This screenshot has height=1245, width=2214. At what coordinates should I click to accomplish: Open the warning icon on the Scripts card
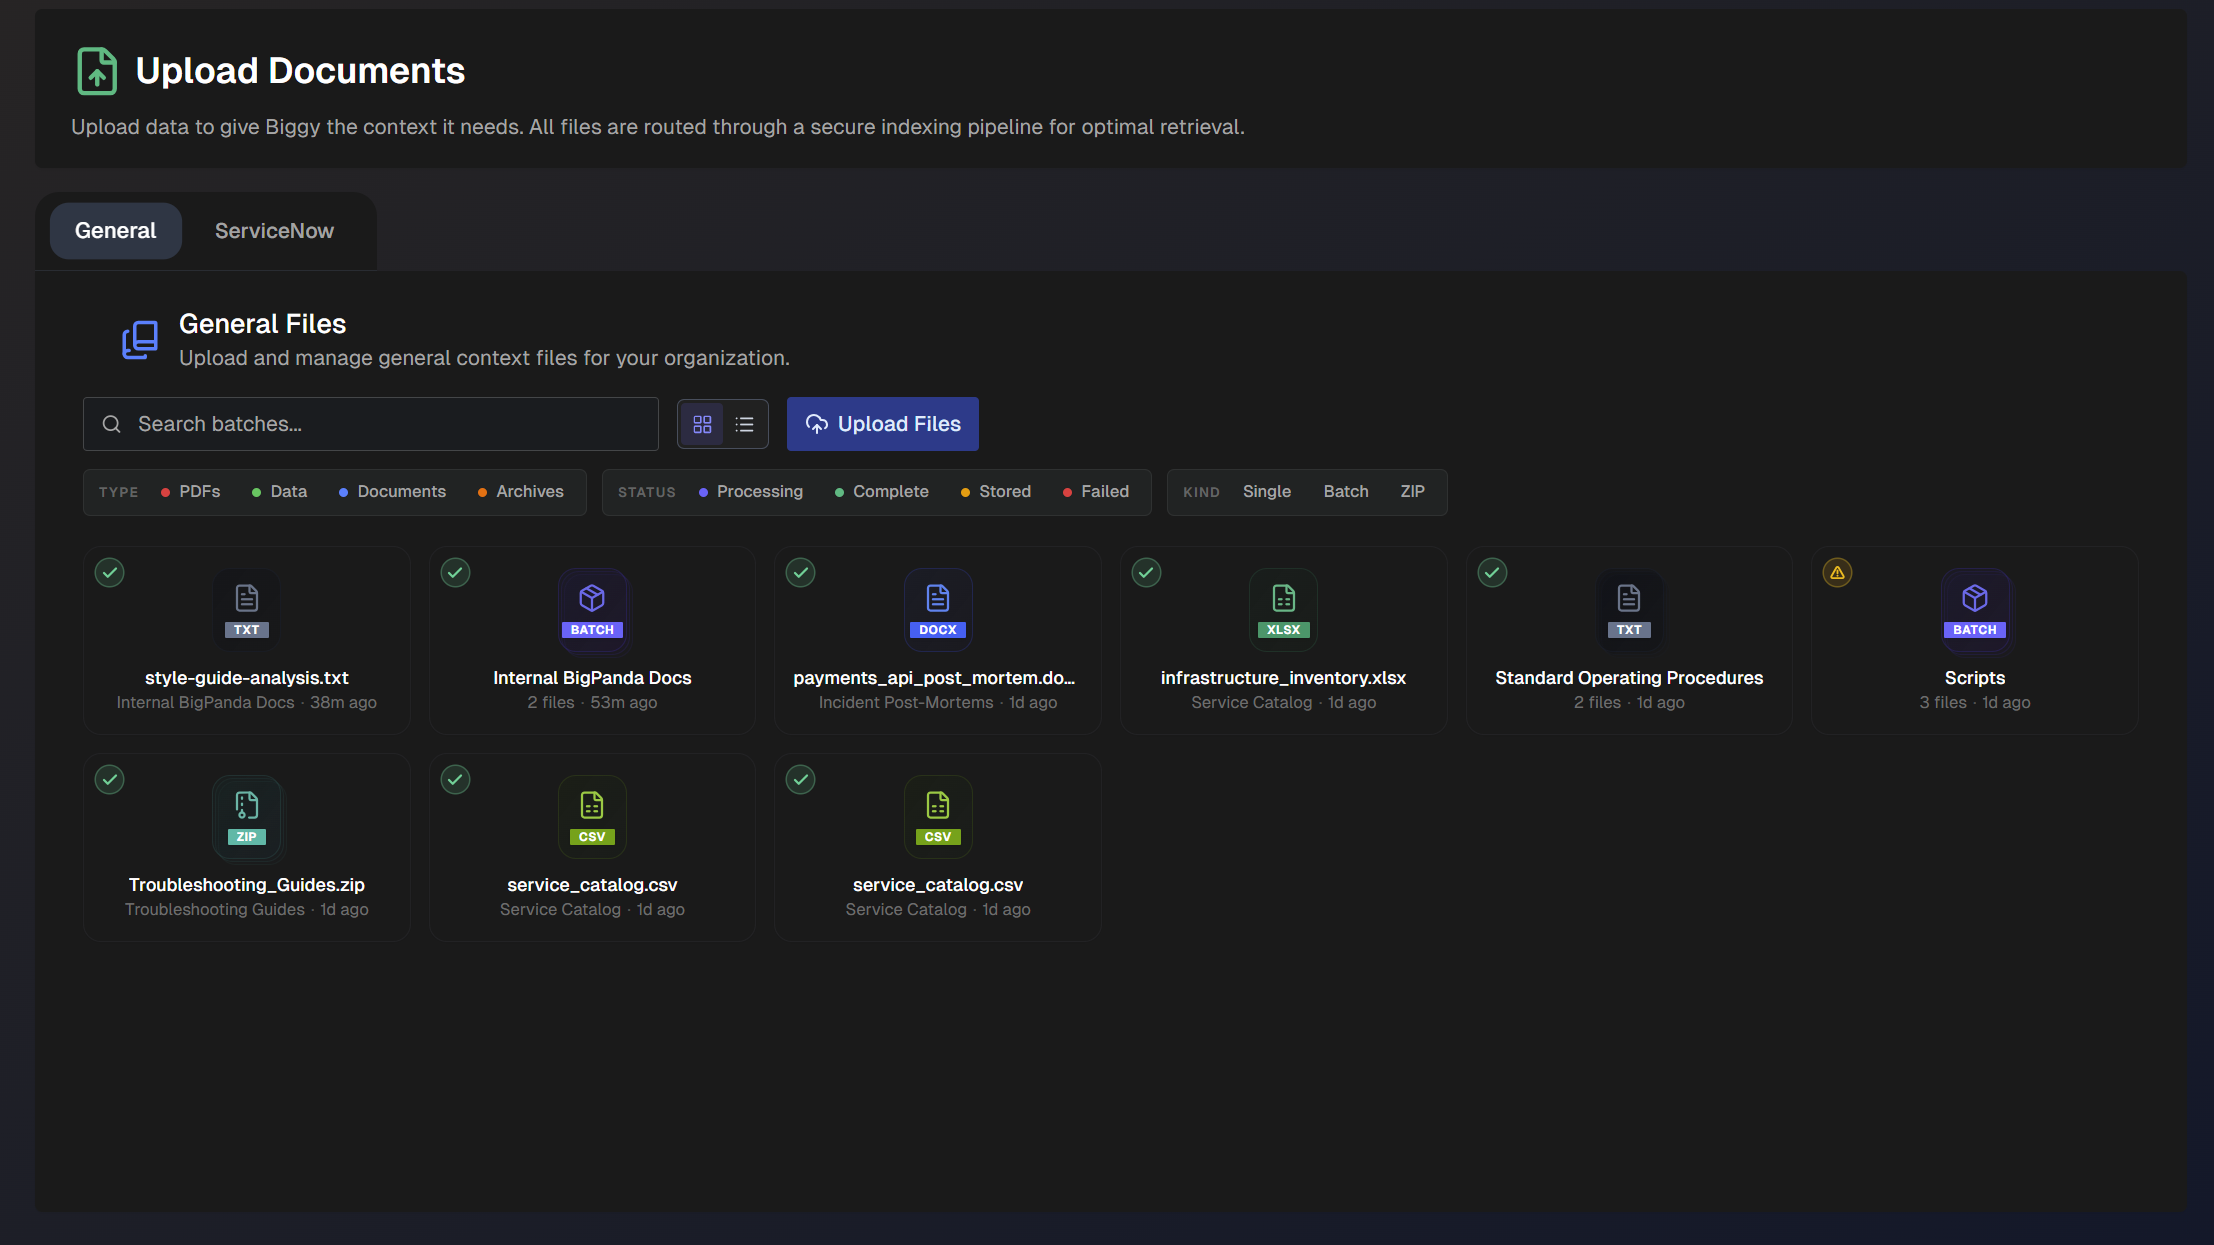[1838, 572]
